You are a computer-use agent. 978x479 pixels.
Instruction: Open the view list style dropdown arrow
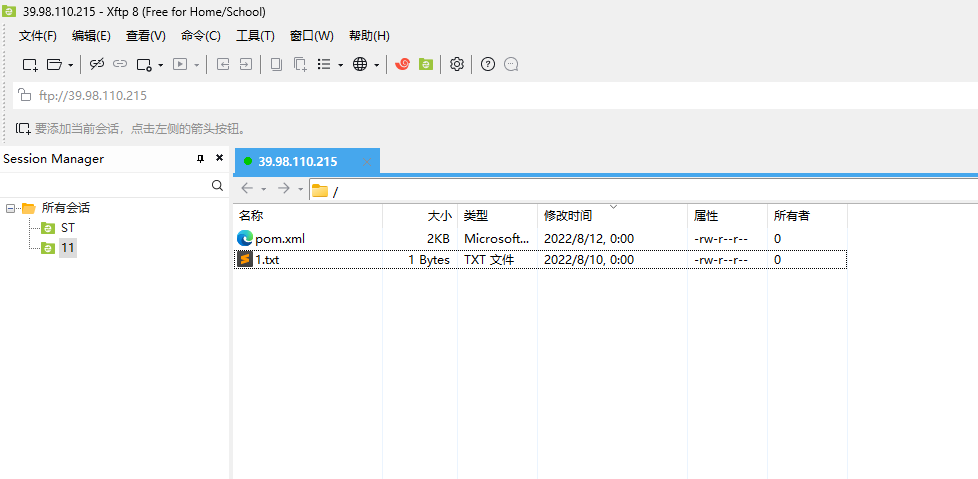click(x=340, y=65)
